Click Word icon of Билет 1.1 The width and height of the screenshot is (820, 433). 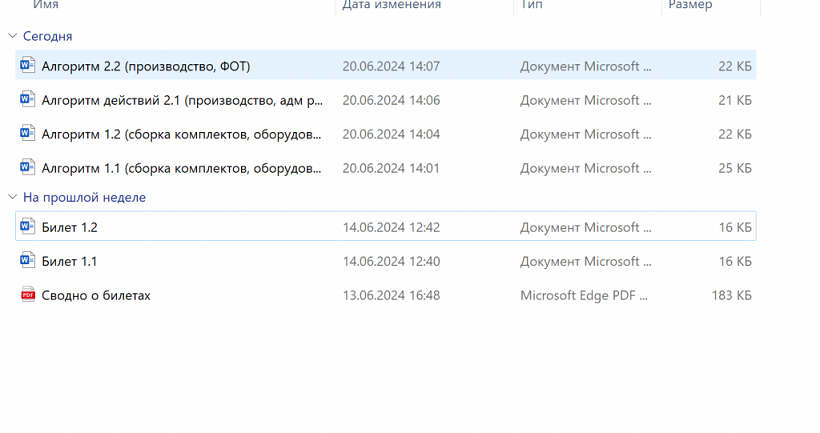tap(27, 261)
